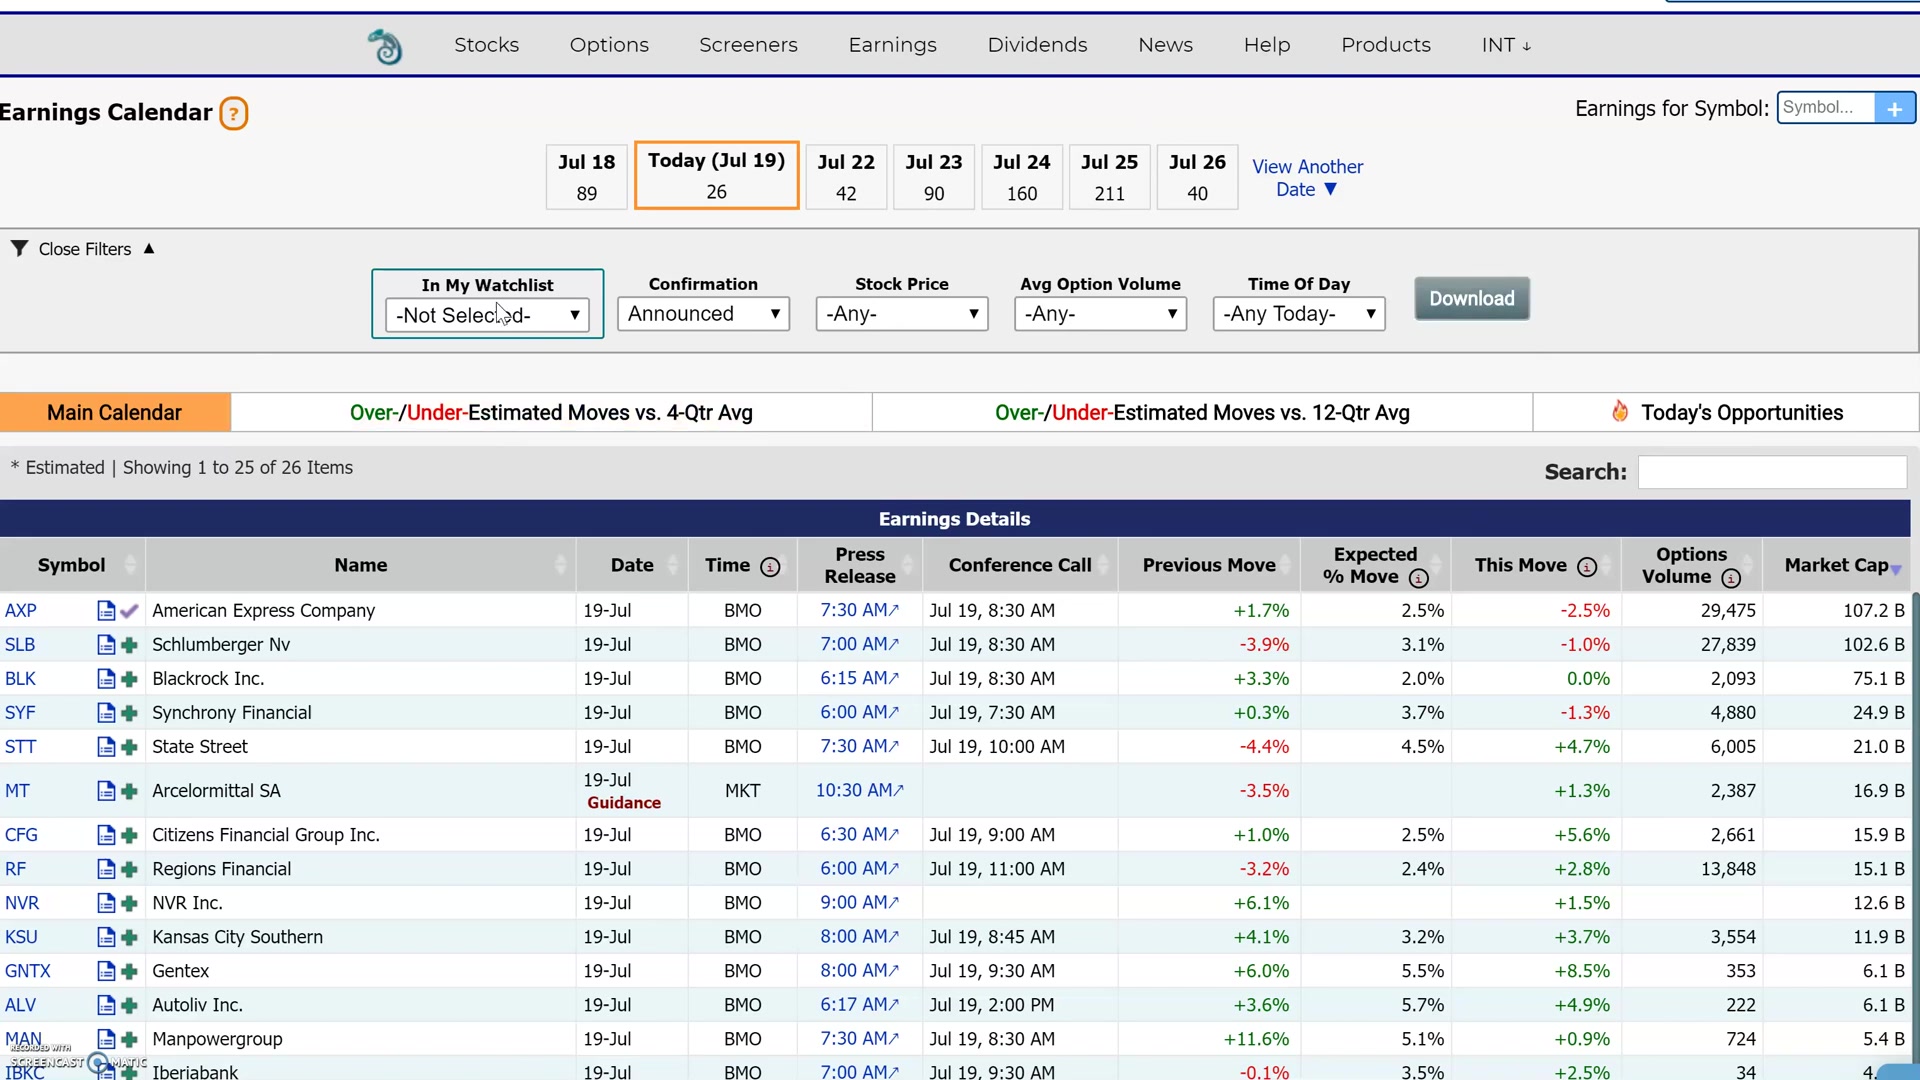Click the plus button beside Symbol field
This screenshot has width=1920, height=1080.
click(x=1894, y=108)
